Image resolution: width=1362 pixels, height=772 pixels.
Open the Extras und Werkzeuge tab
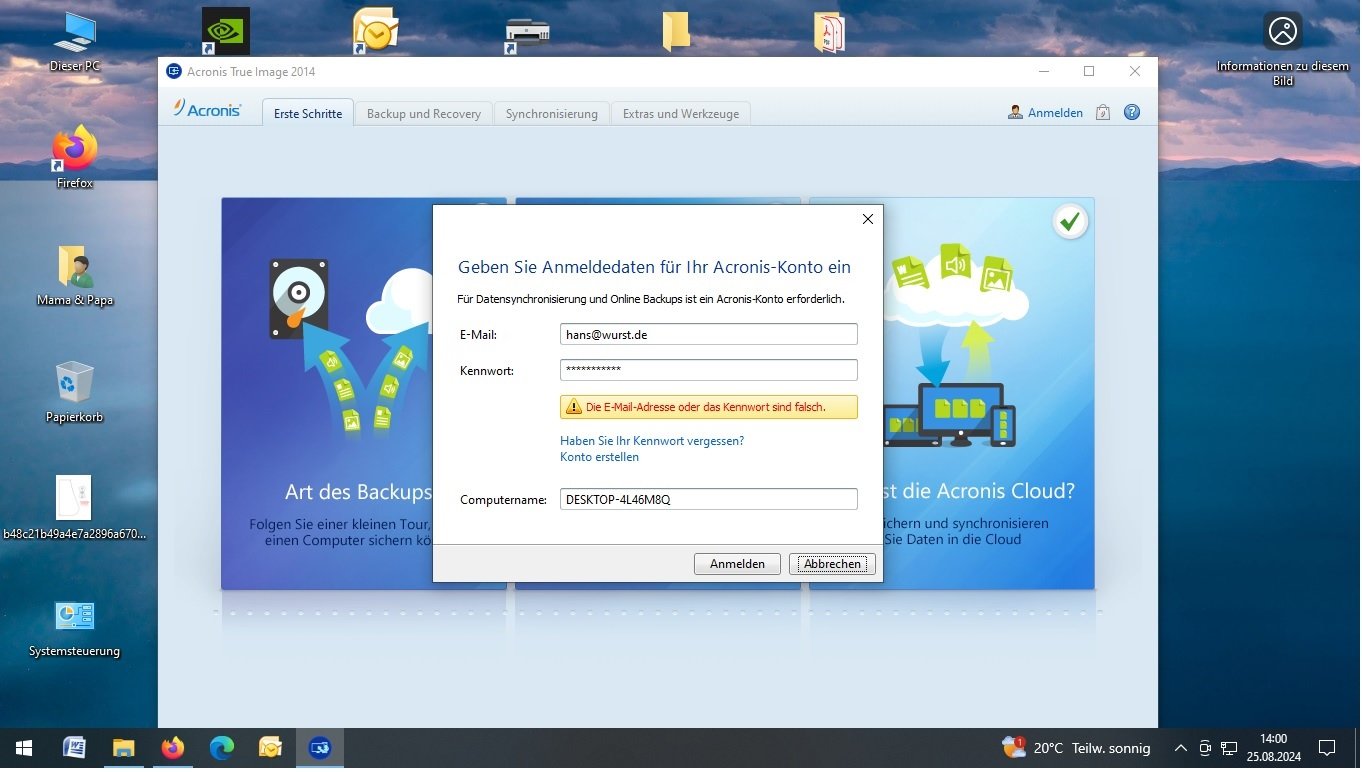(681, 113)
